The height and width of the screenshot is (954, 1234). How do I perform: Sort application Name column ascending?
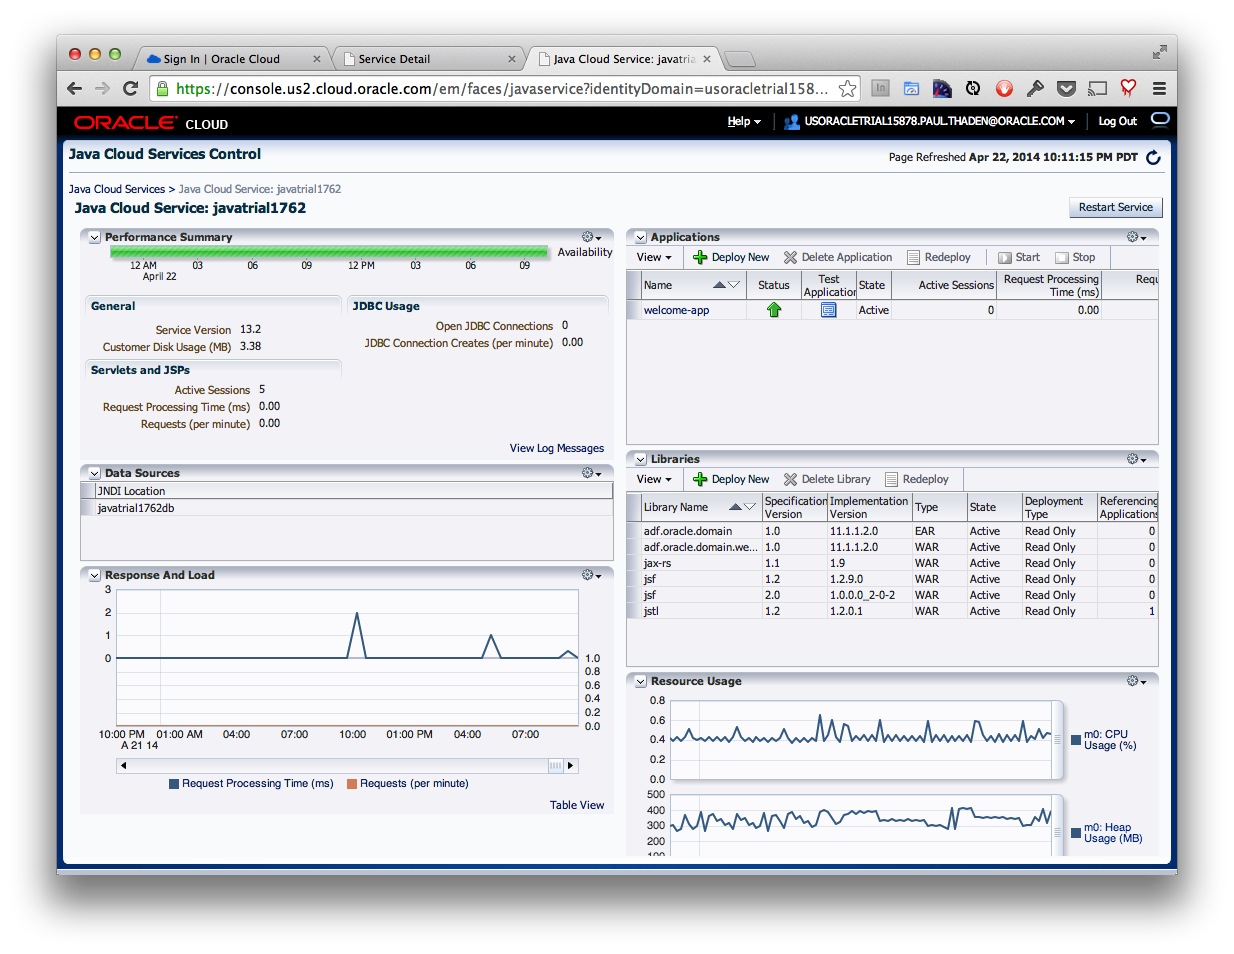[719, 285]
